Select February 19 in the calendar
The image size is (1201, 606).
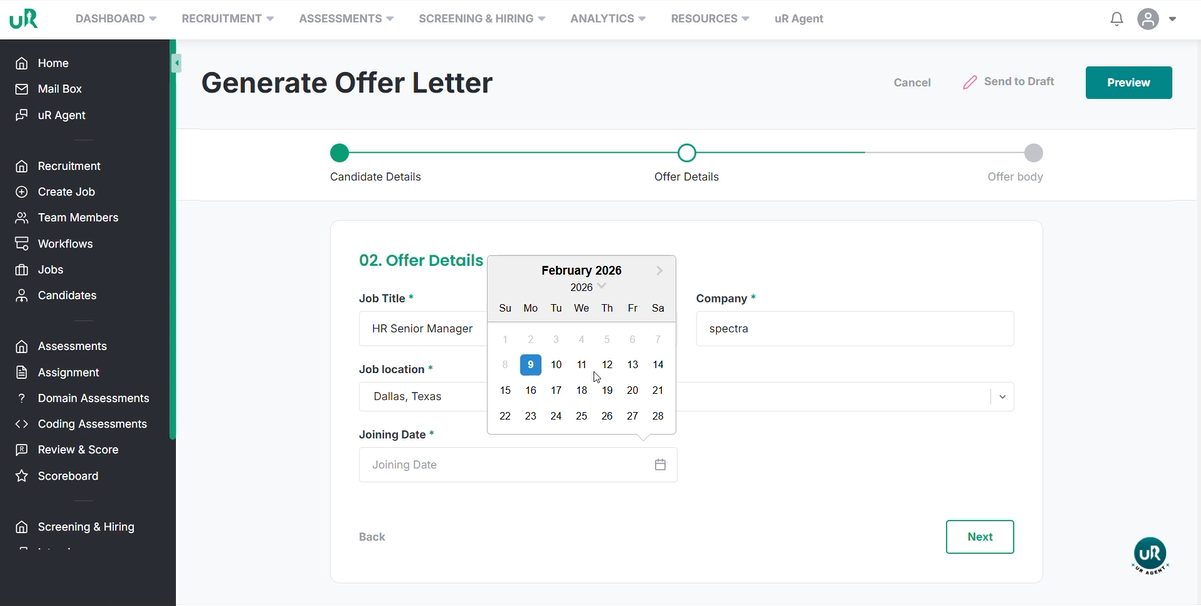tap(607, 390)
